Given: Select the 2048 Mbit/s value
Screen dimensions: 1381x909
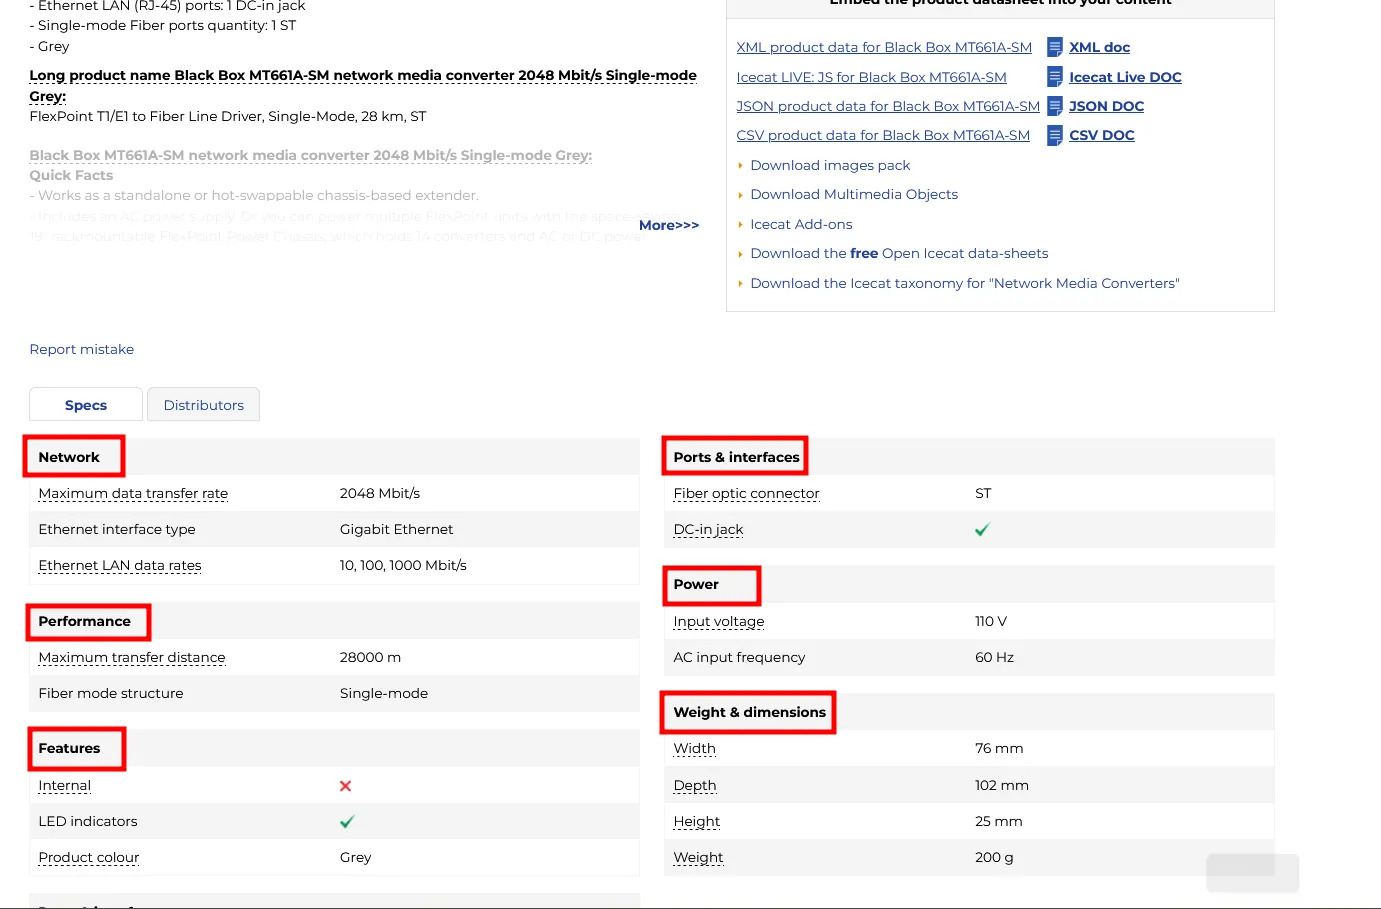Looking at the screenshot, I should pos(380,493).
